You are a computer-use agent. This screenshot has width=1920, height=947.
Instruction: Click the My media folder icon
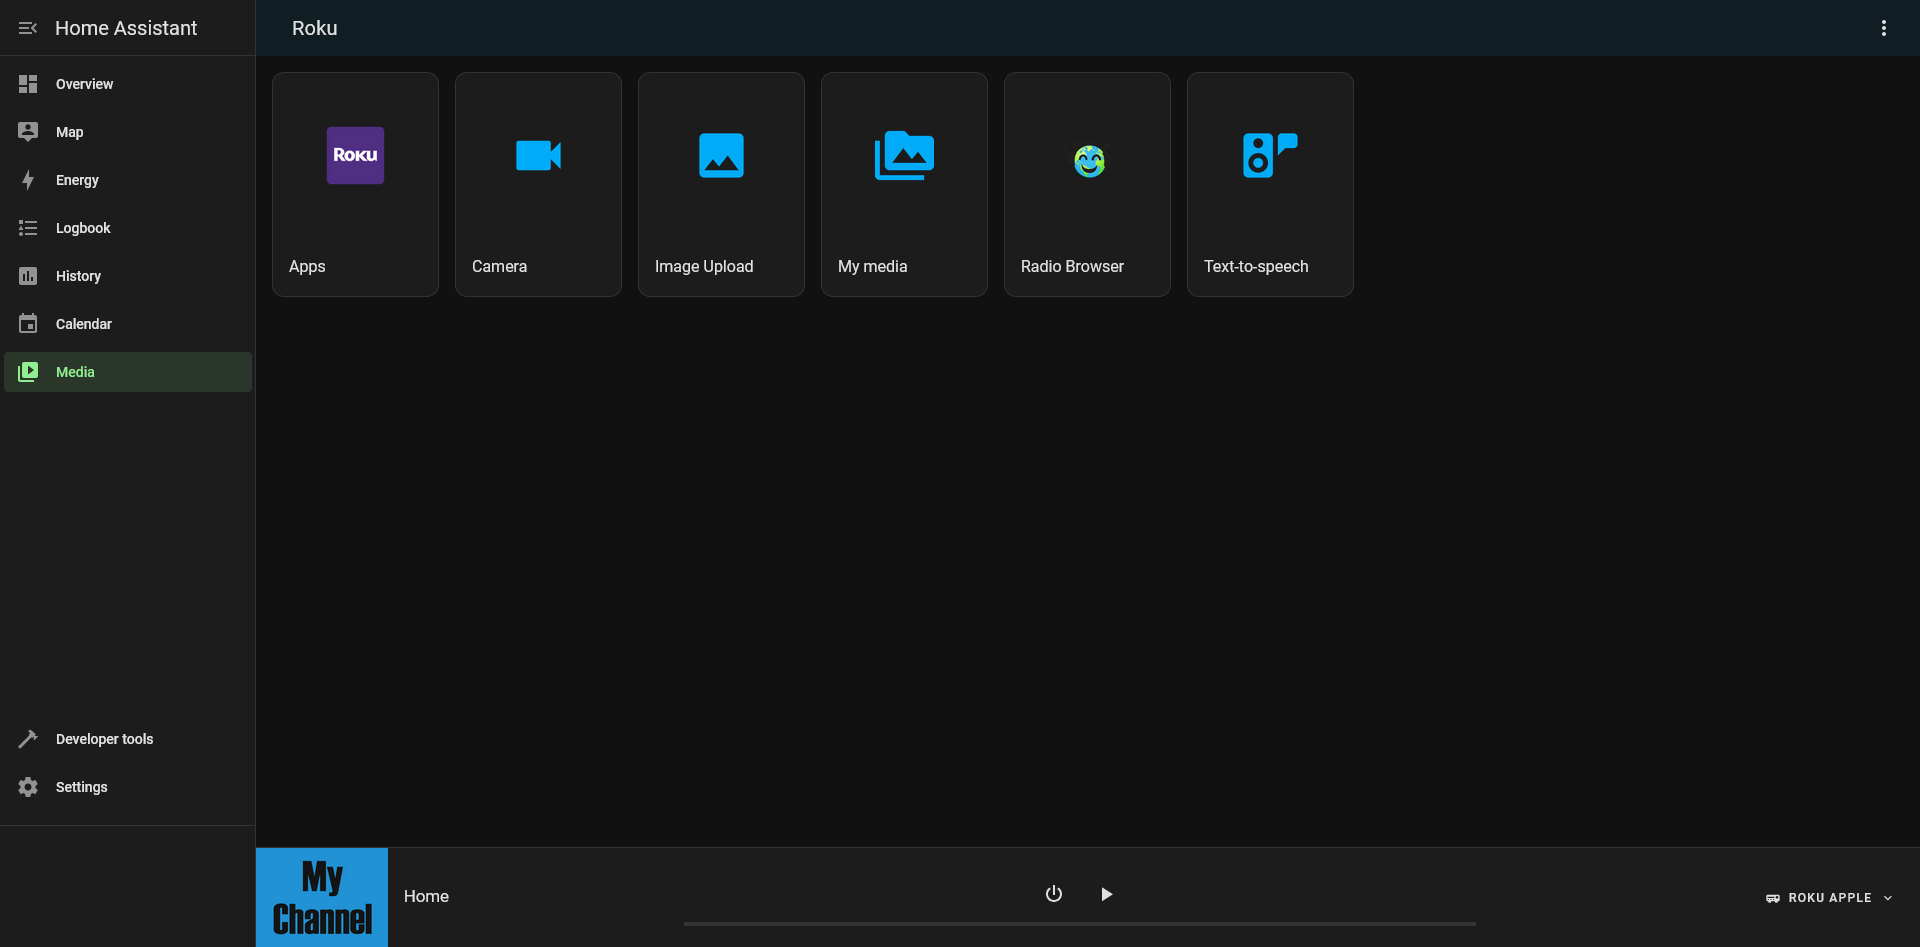click(904, 155)
